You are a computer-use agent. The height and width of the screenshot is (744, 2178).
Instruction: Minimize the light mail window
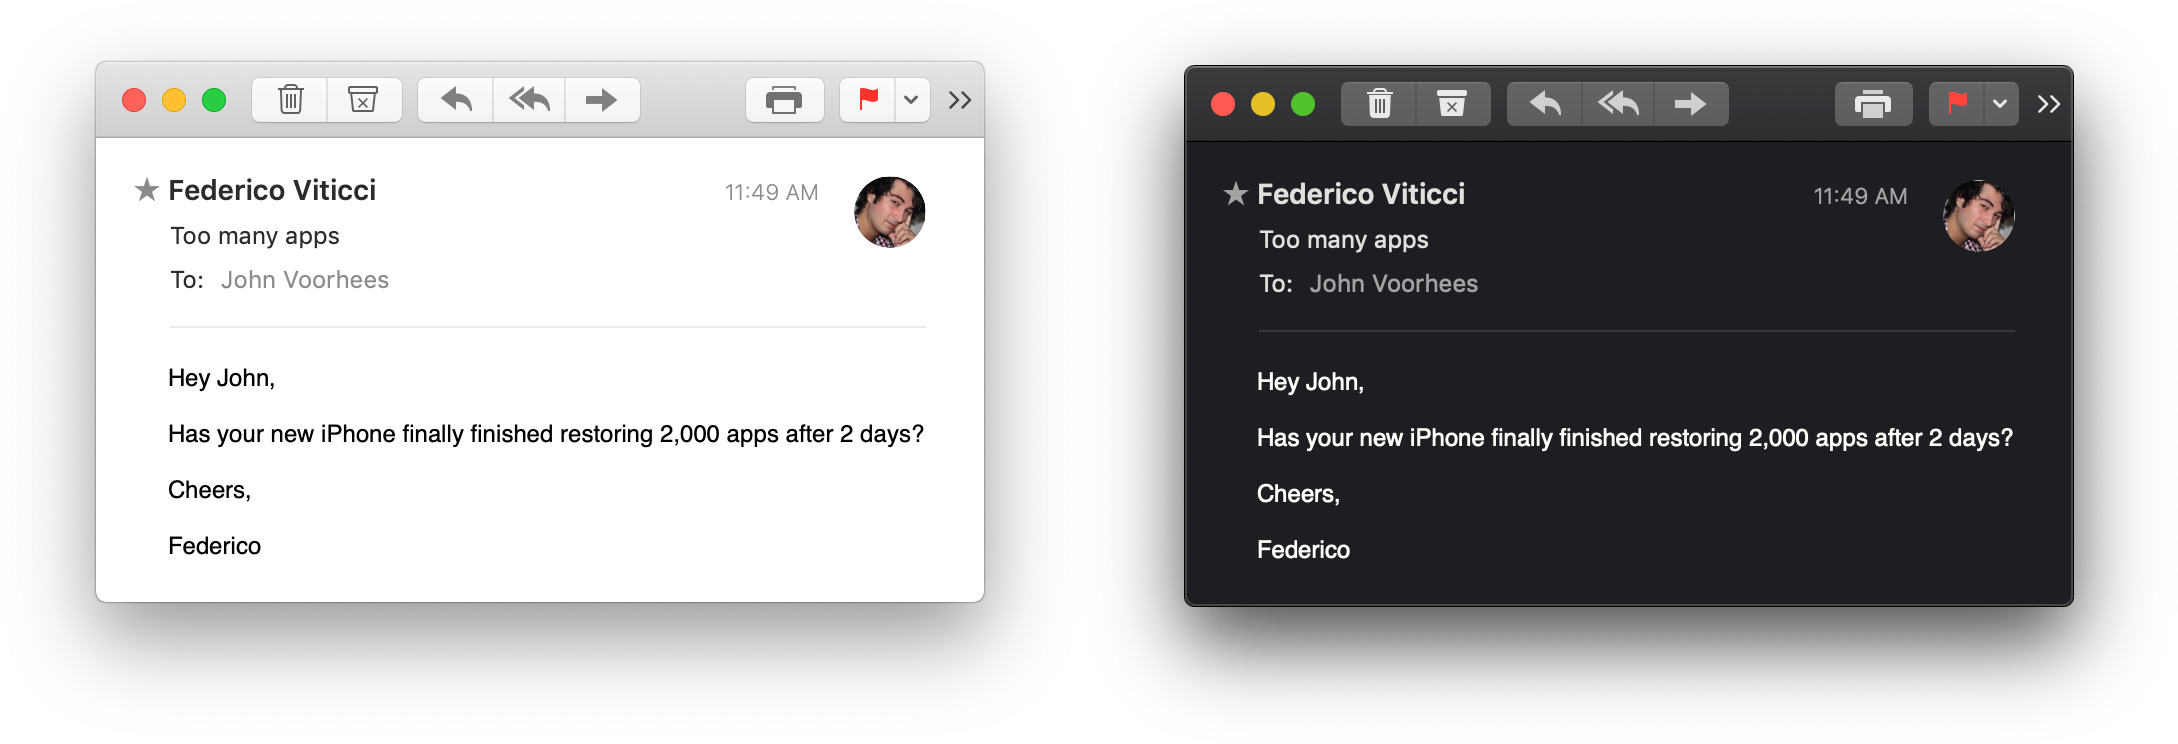pos(174,100)
